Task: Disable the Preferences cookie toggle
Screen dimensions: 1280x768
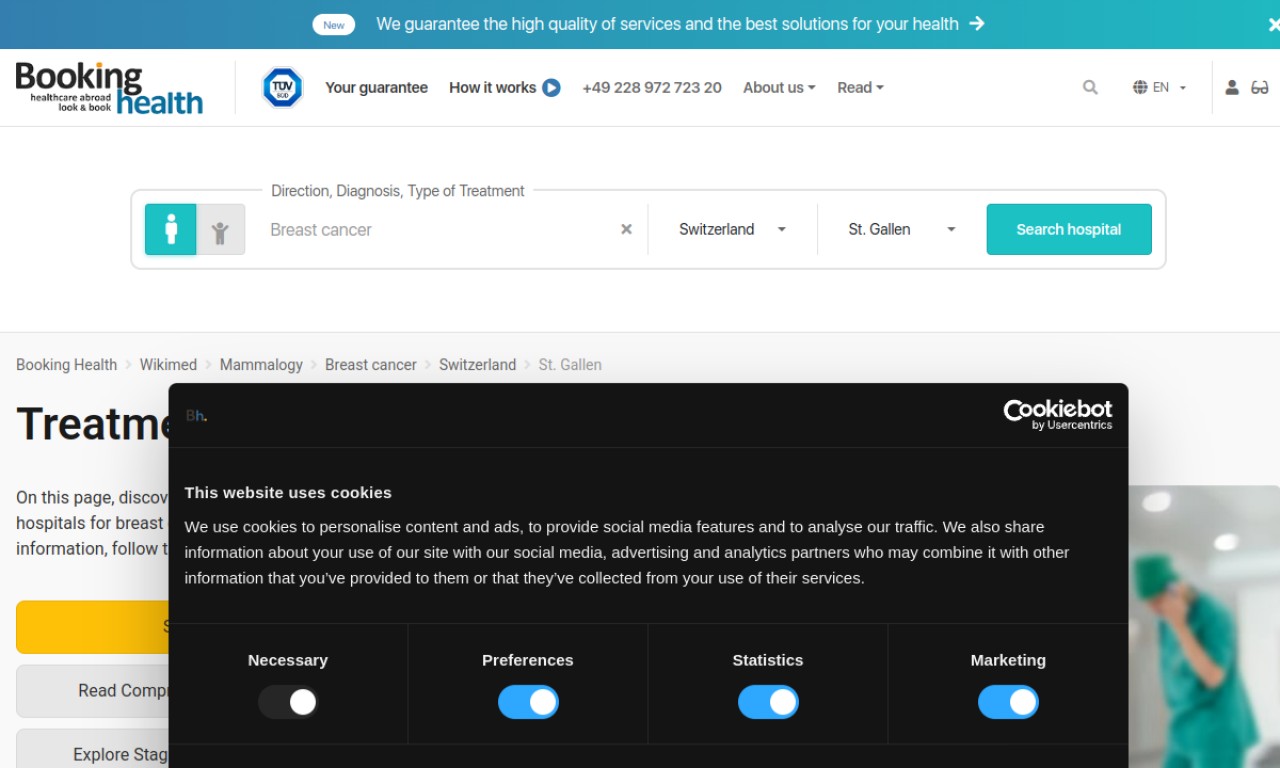Action: pyautogui.click(x=528, y=702)
